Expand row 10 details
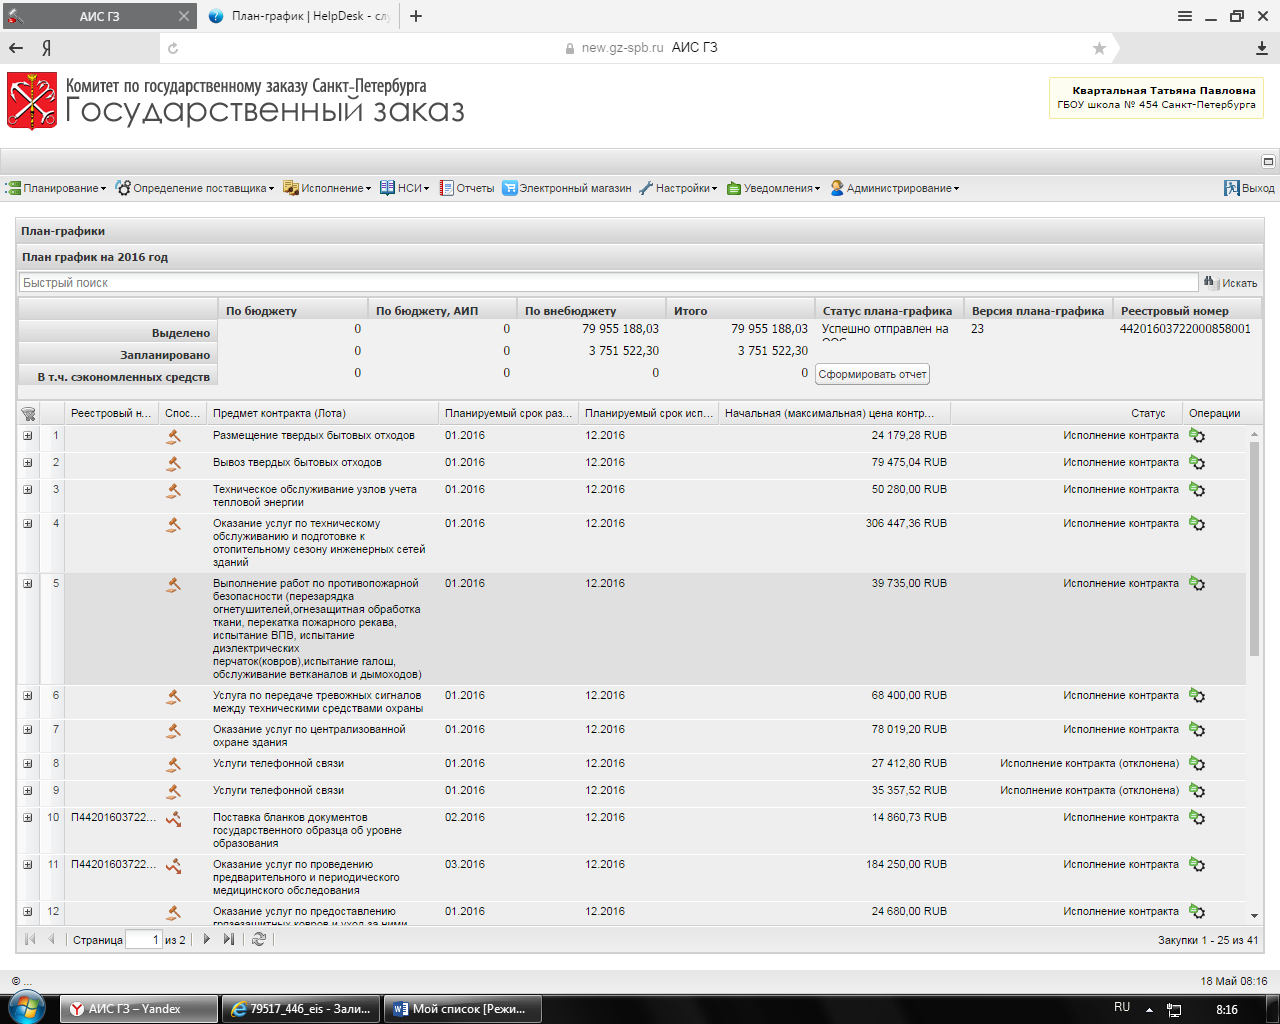The height and width of the screenshot is (1024, 1280). 28,818
